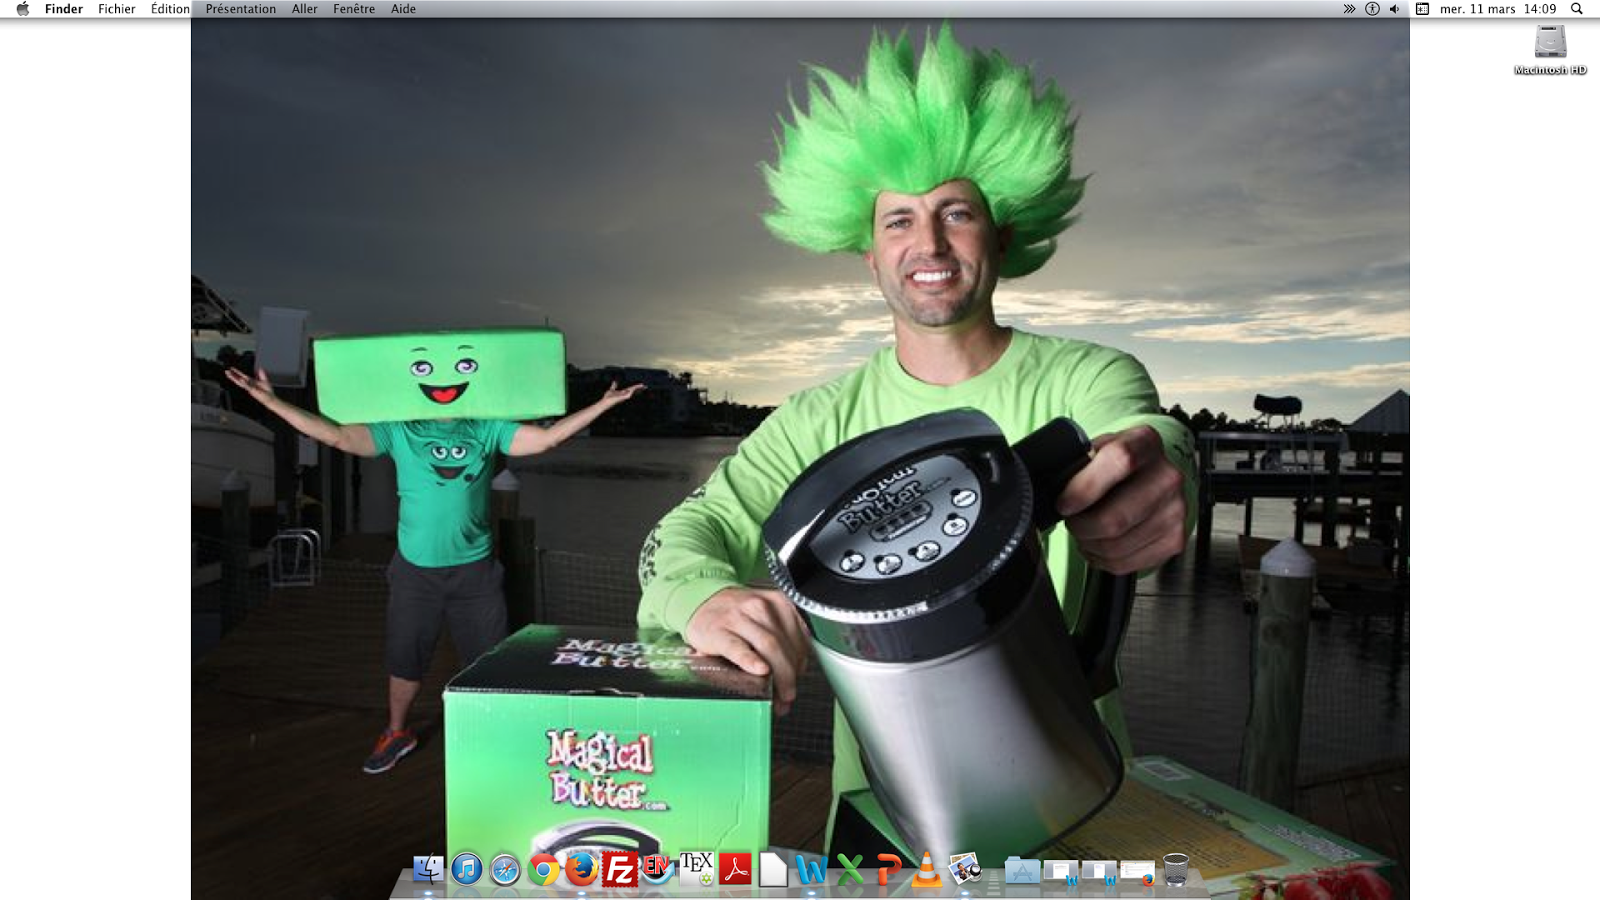Open the Trash in the Dock
This screenshot has width=1600, height=900.
(1176, 869)
